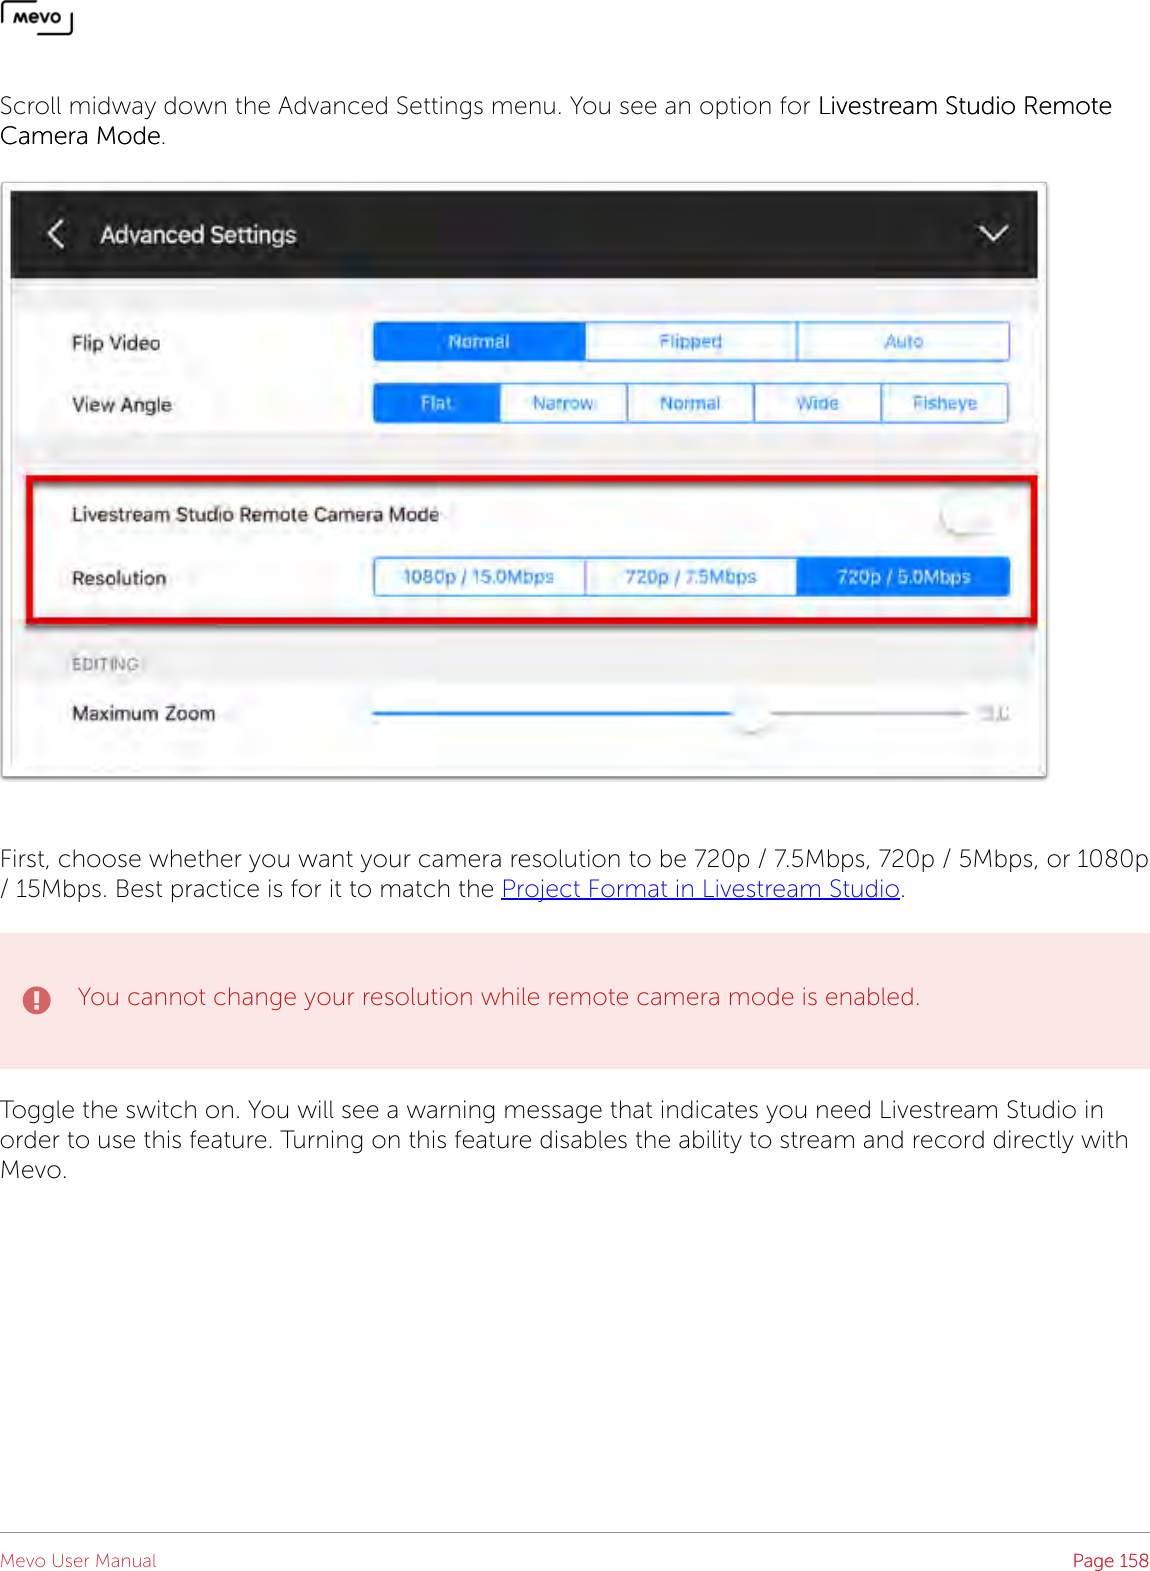Click the EDITING section header
This screenshot has height=1571, width=1150.
click(105, 664)
